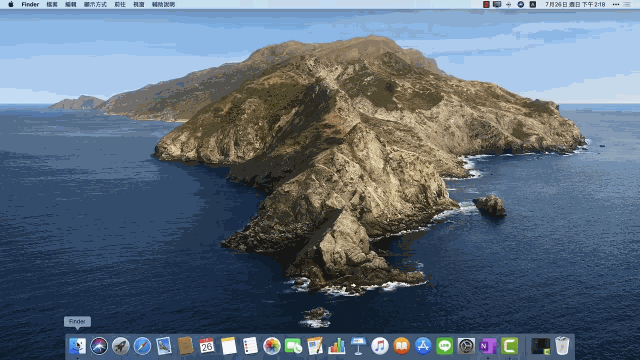Open the 輔助說明 (Help) menu
640x360 pixels.
[163, 4]
